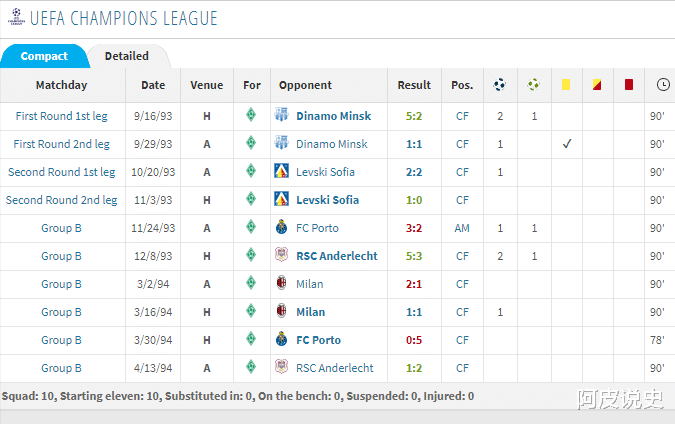The width and height of the screenshot is (675, 424).
Task: Click the assists icon column header
Action: [x=534, y=85]
